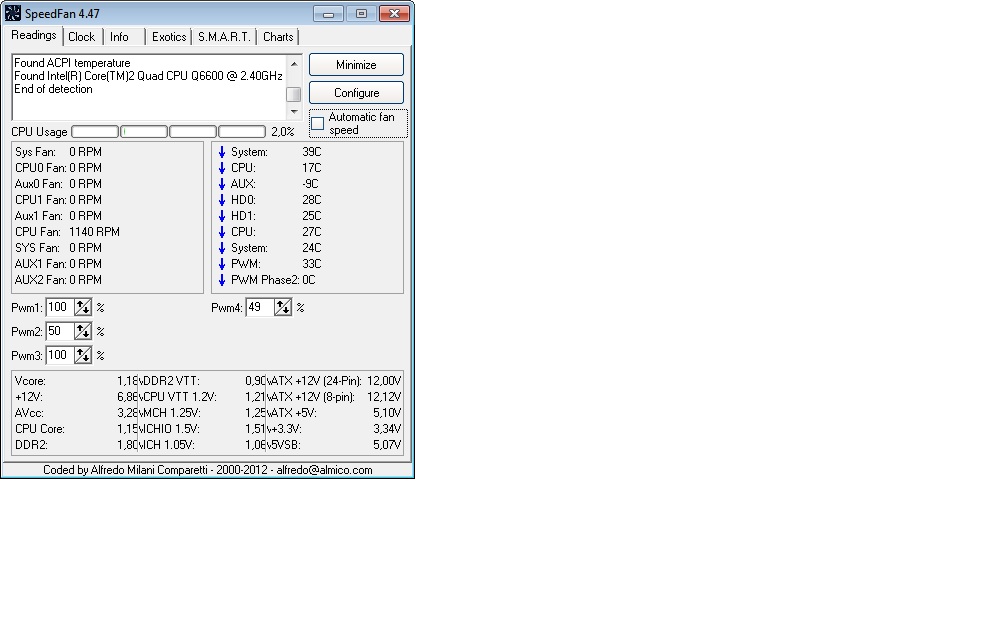
Task: Click the 'Aux0 Fan: 0 RPM' reading
Action: (58, 184)
